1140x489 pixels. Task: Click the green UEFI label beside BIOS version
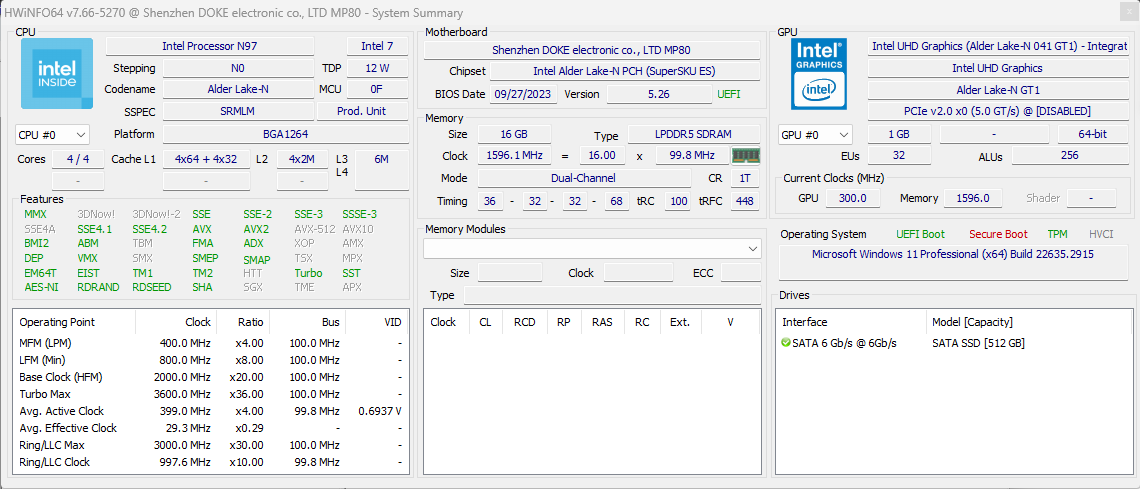pos(728,94)
